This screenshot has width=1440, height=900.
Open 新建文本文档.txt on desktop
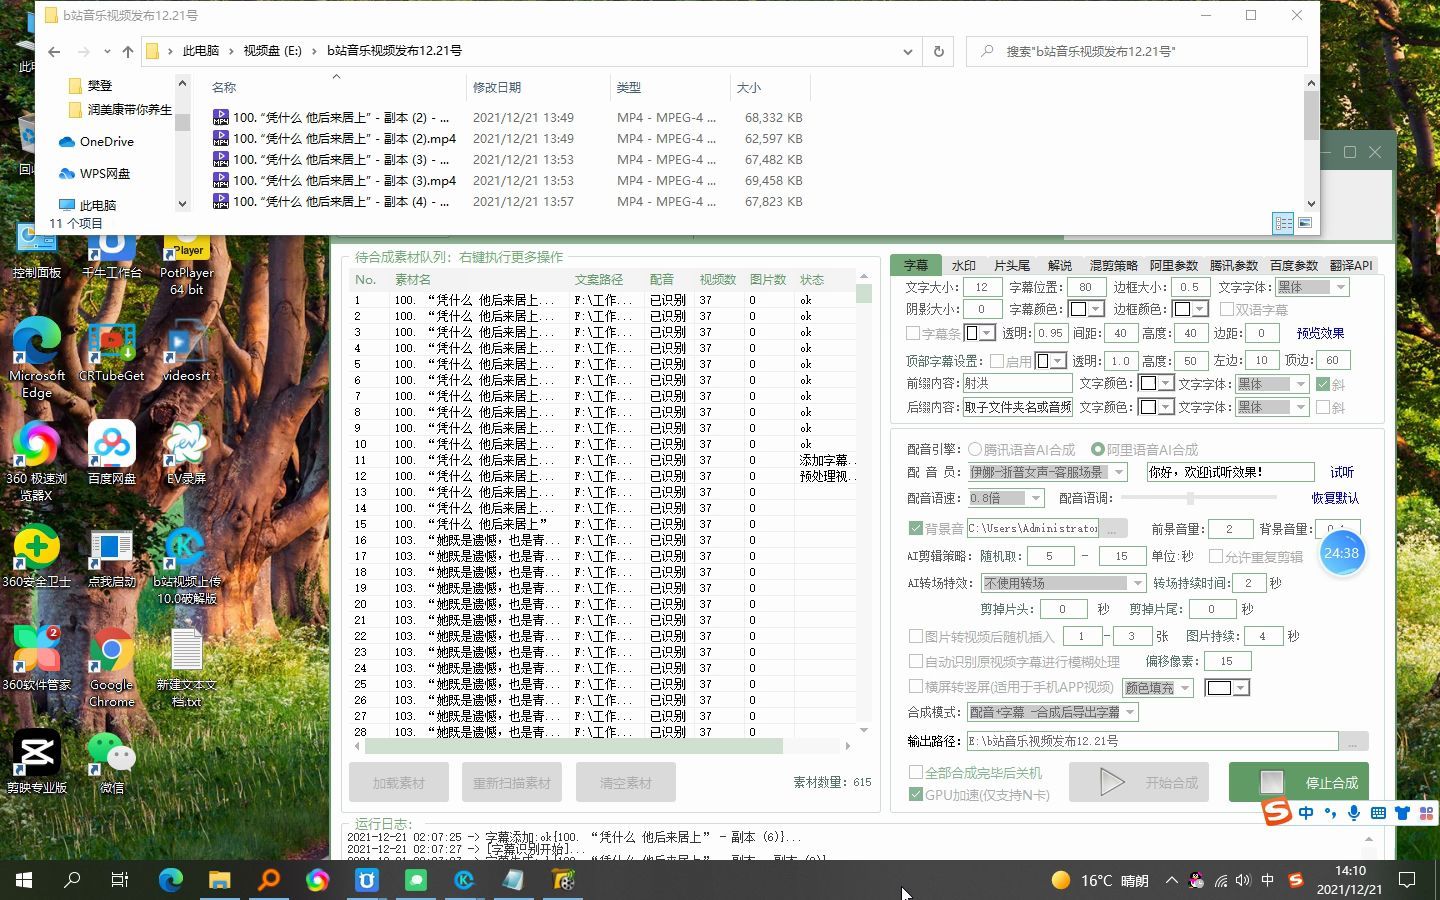tap(186, 667)
